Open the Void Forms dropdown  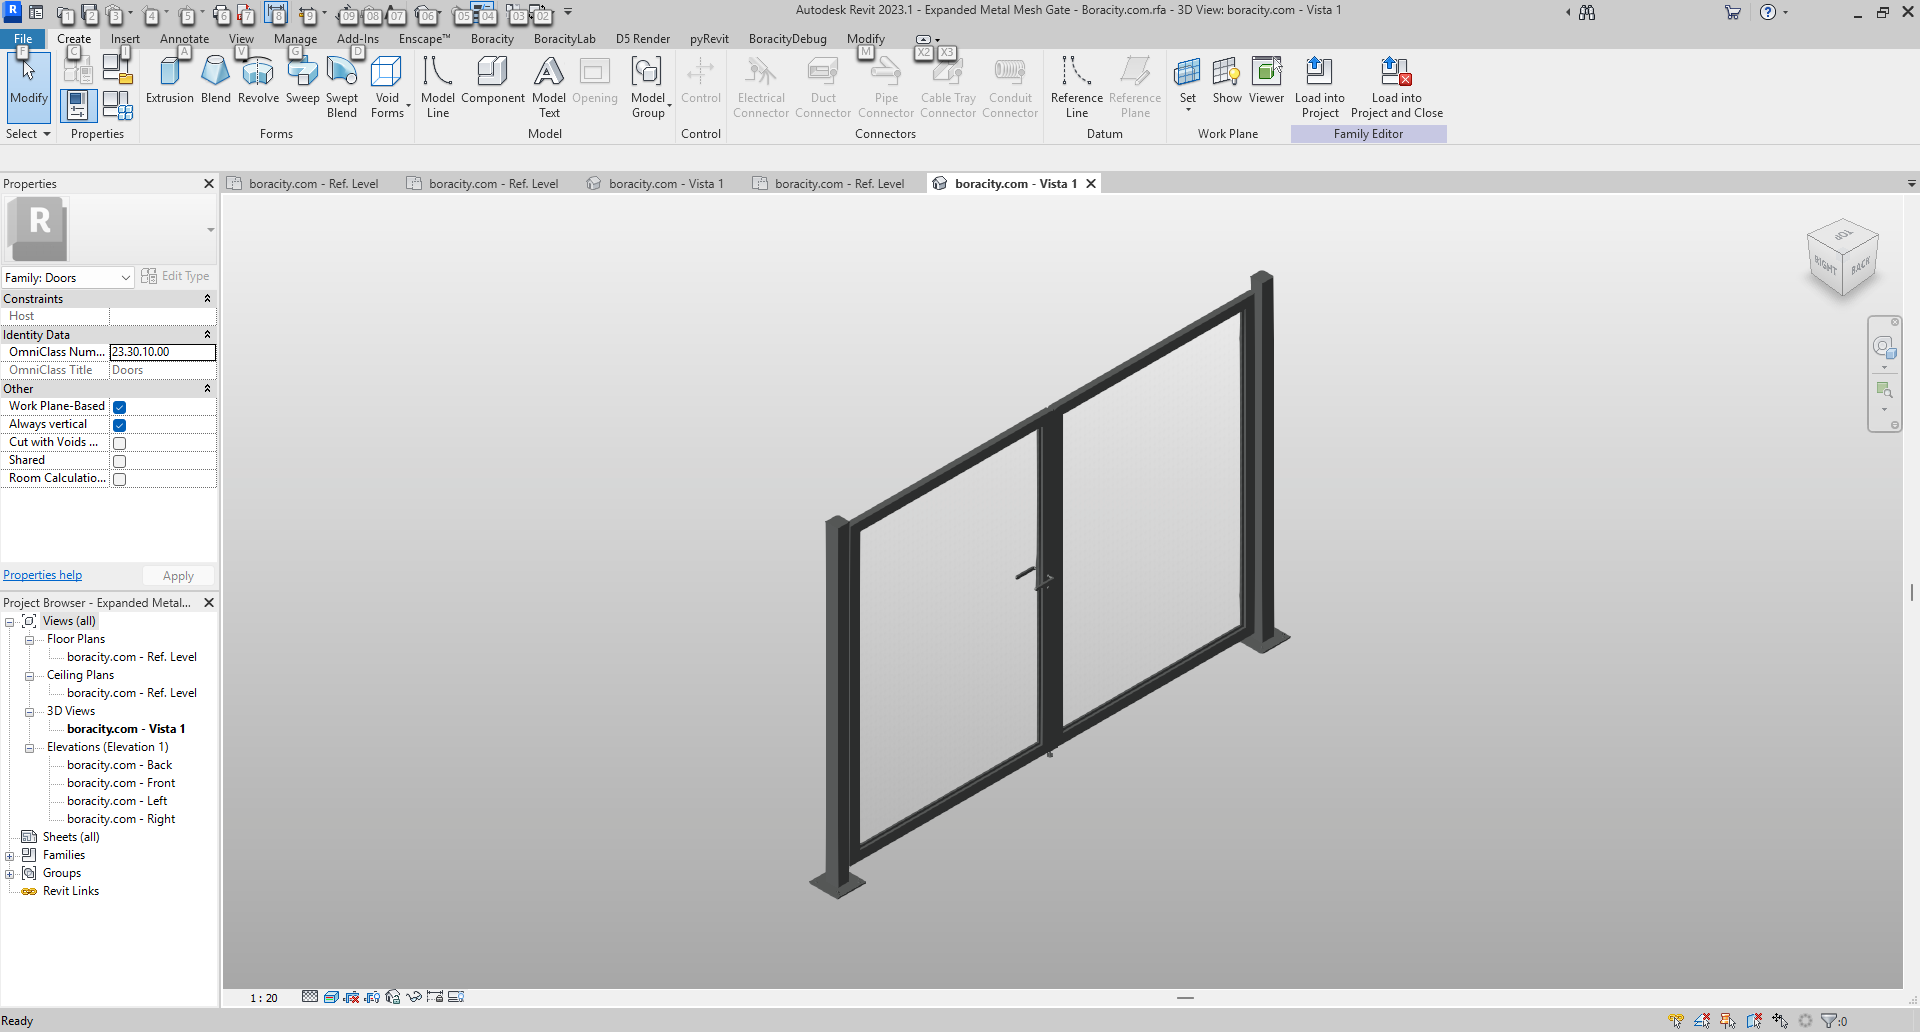388,87
